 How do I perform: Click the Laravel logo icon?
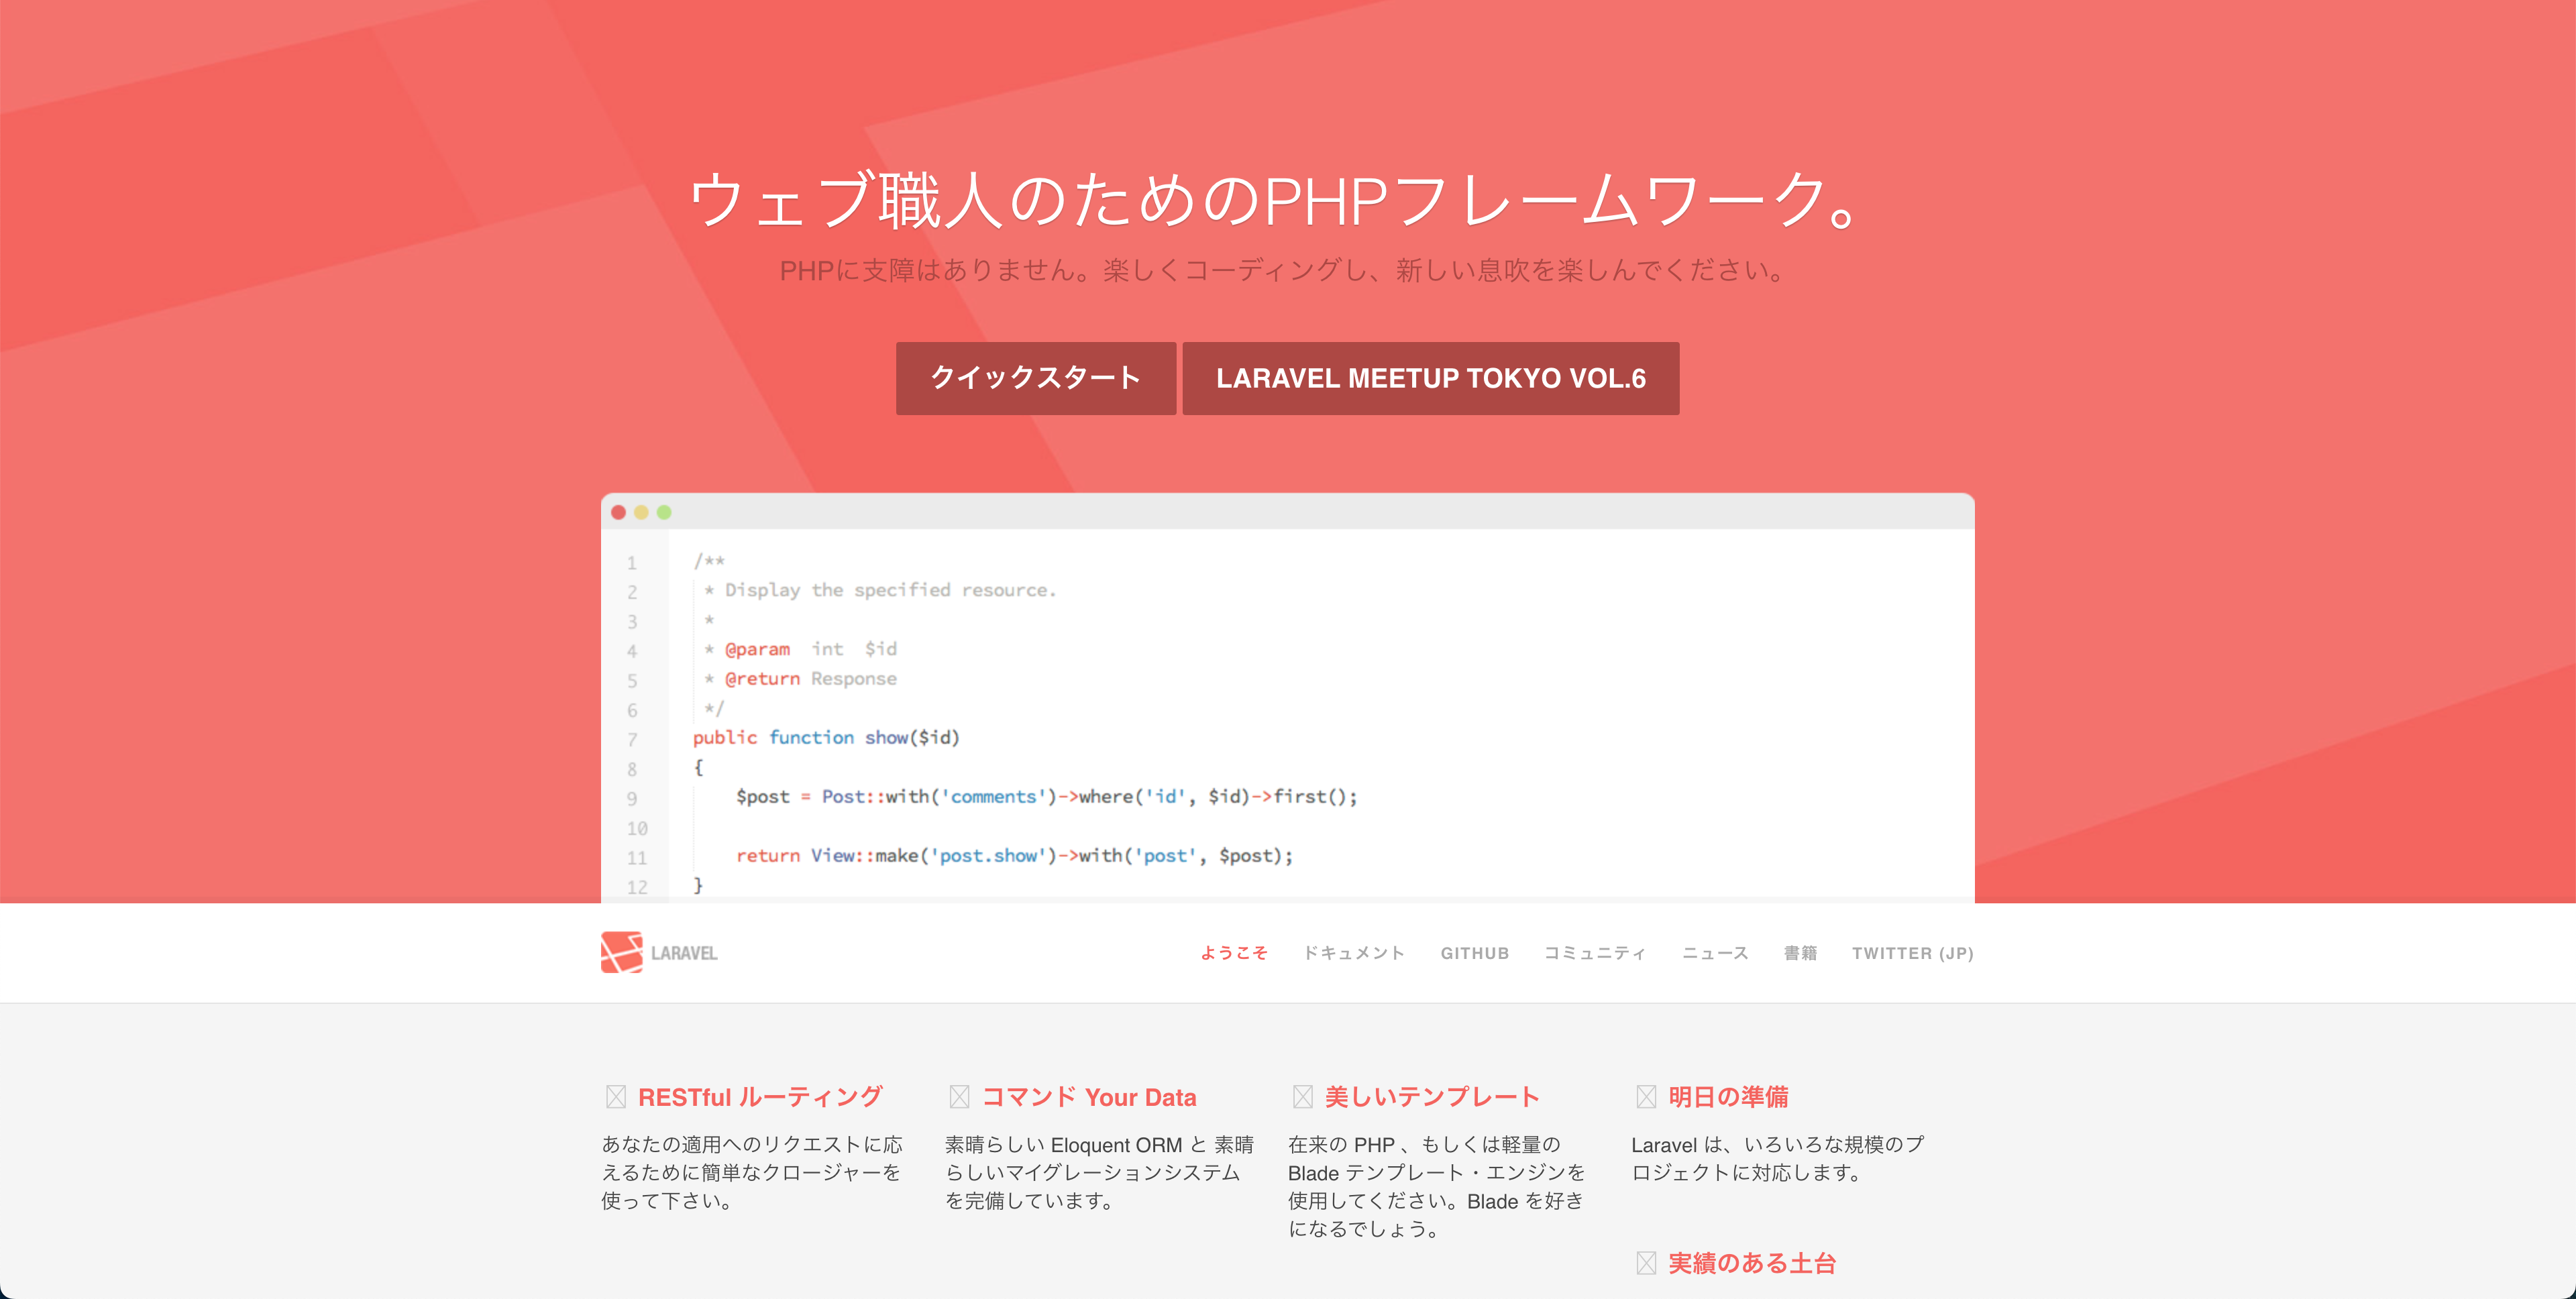click(x=621, y=952)
